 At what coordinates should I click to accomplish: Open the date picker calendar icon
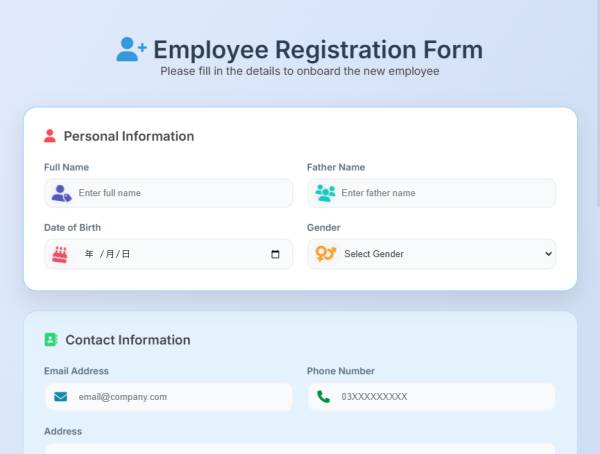click(x=276, y=254)
